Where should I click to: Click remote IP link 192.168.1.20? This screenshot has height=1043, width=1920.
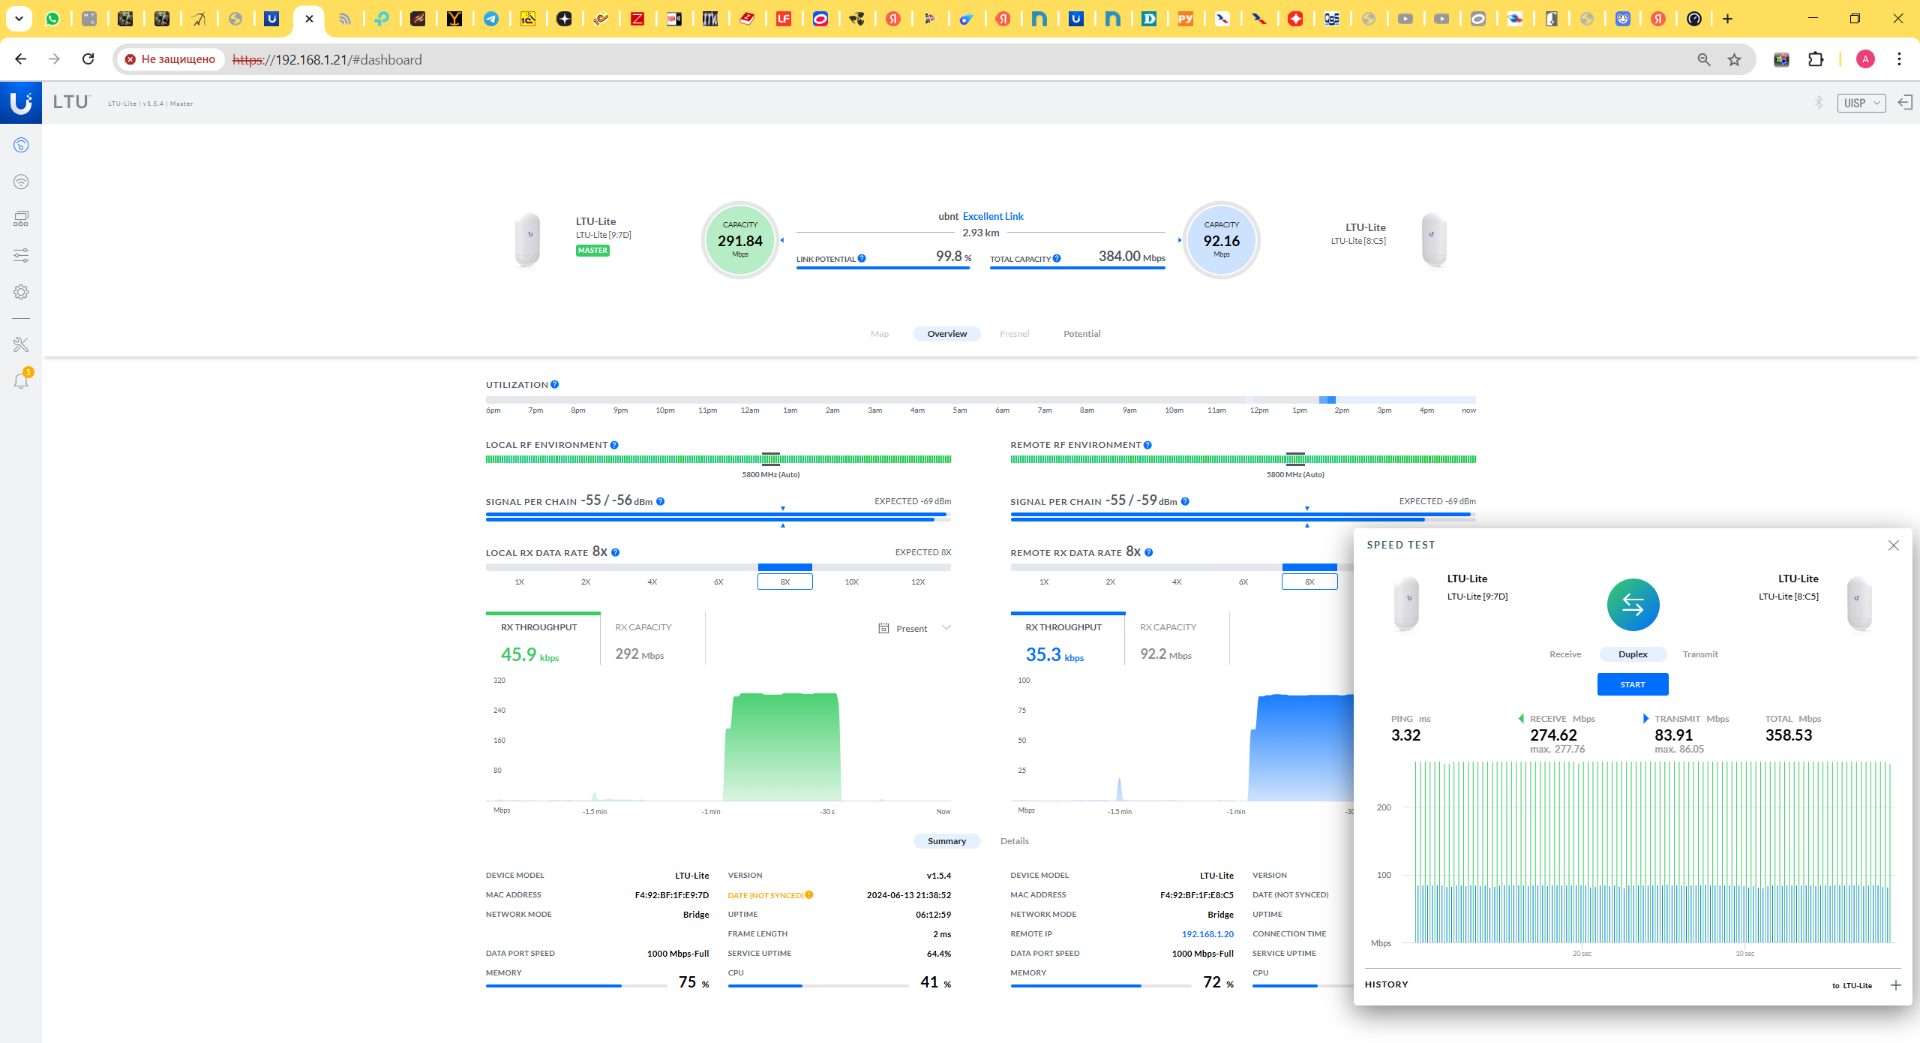tap(1208, 934)
